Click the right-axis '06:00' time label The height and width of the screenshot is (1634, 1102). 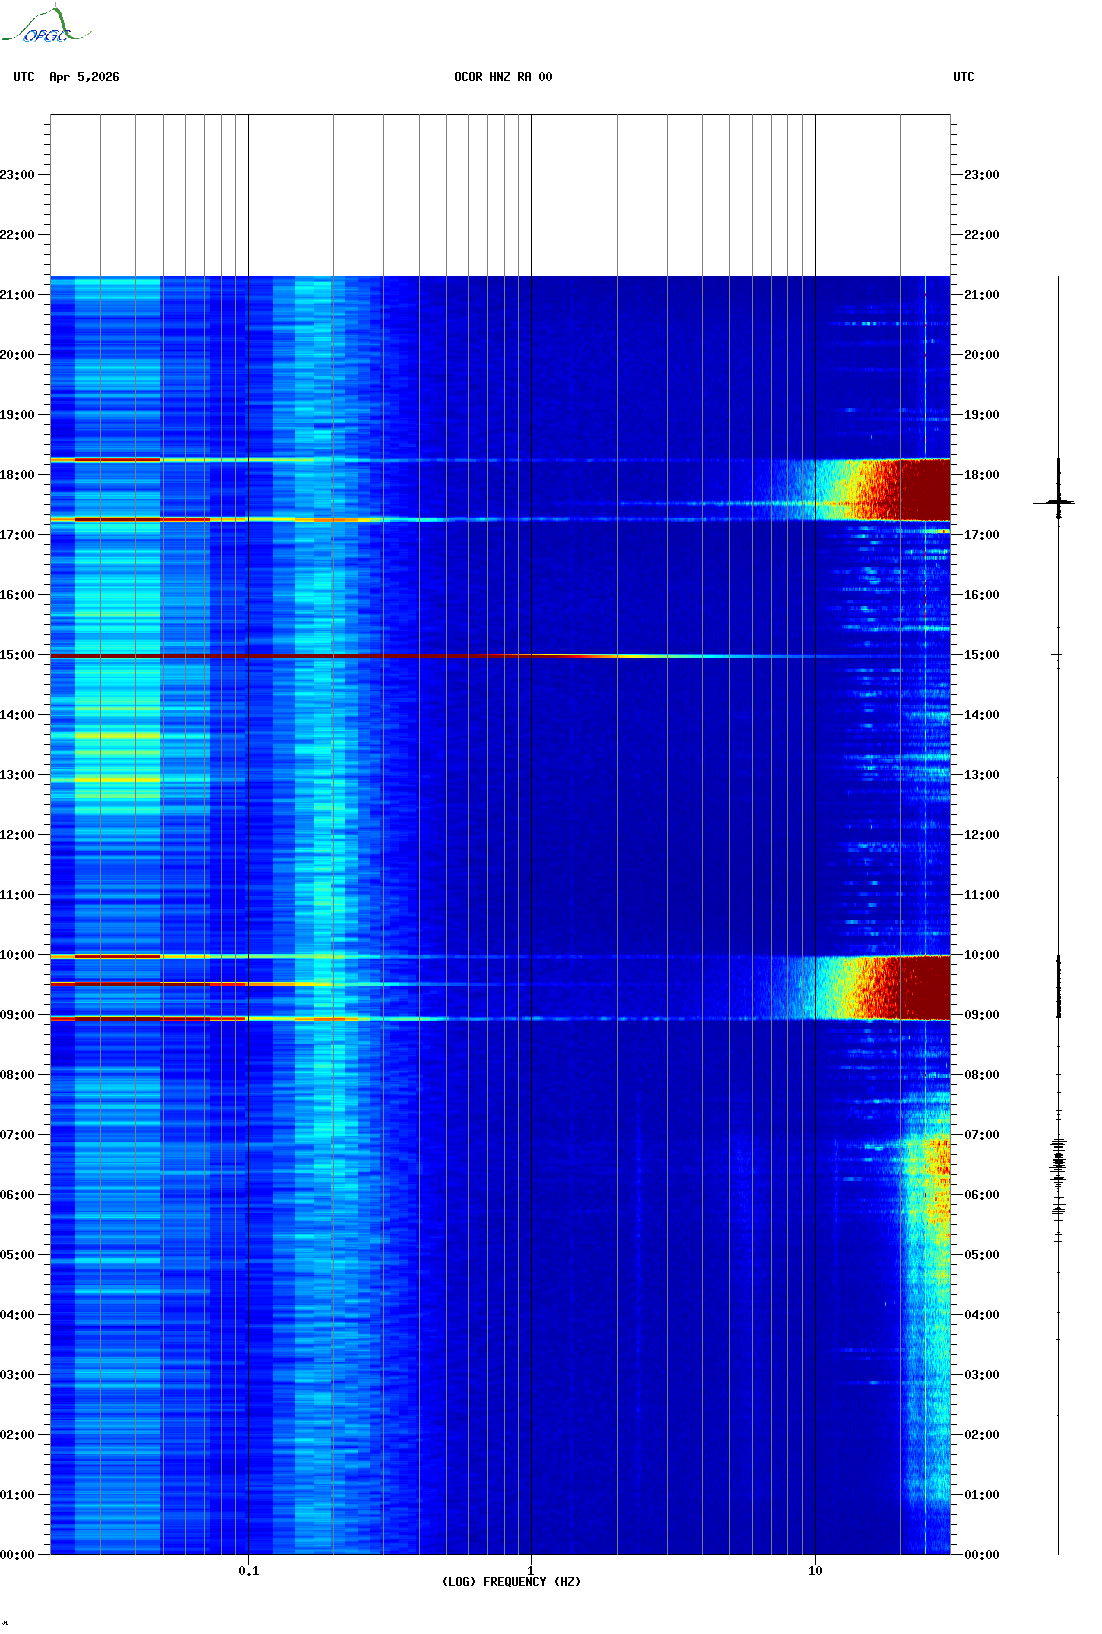(981, 1195)
